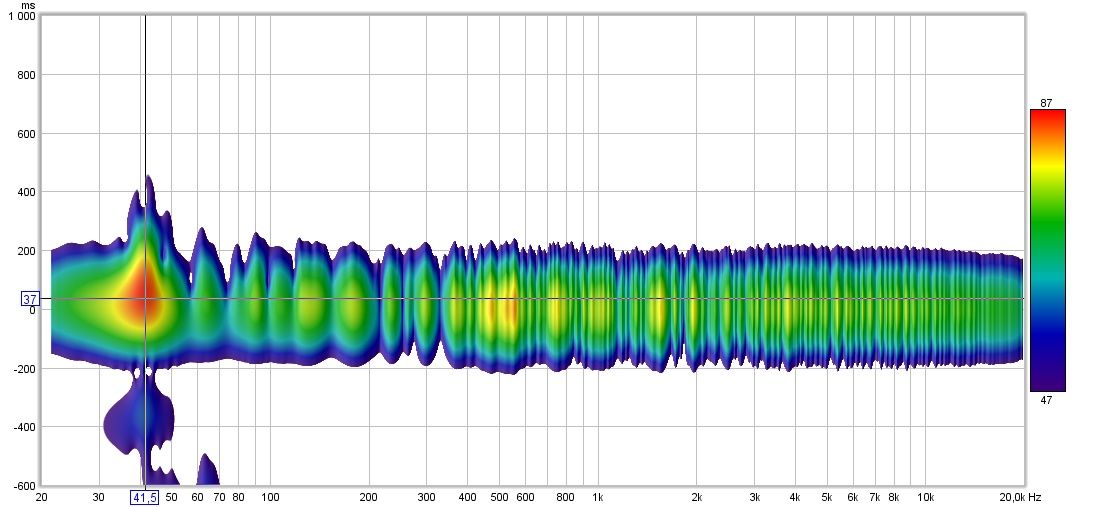Click the '50' label on the frequency axis

[x=171, y=497]
